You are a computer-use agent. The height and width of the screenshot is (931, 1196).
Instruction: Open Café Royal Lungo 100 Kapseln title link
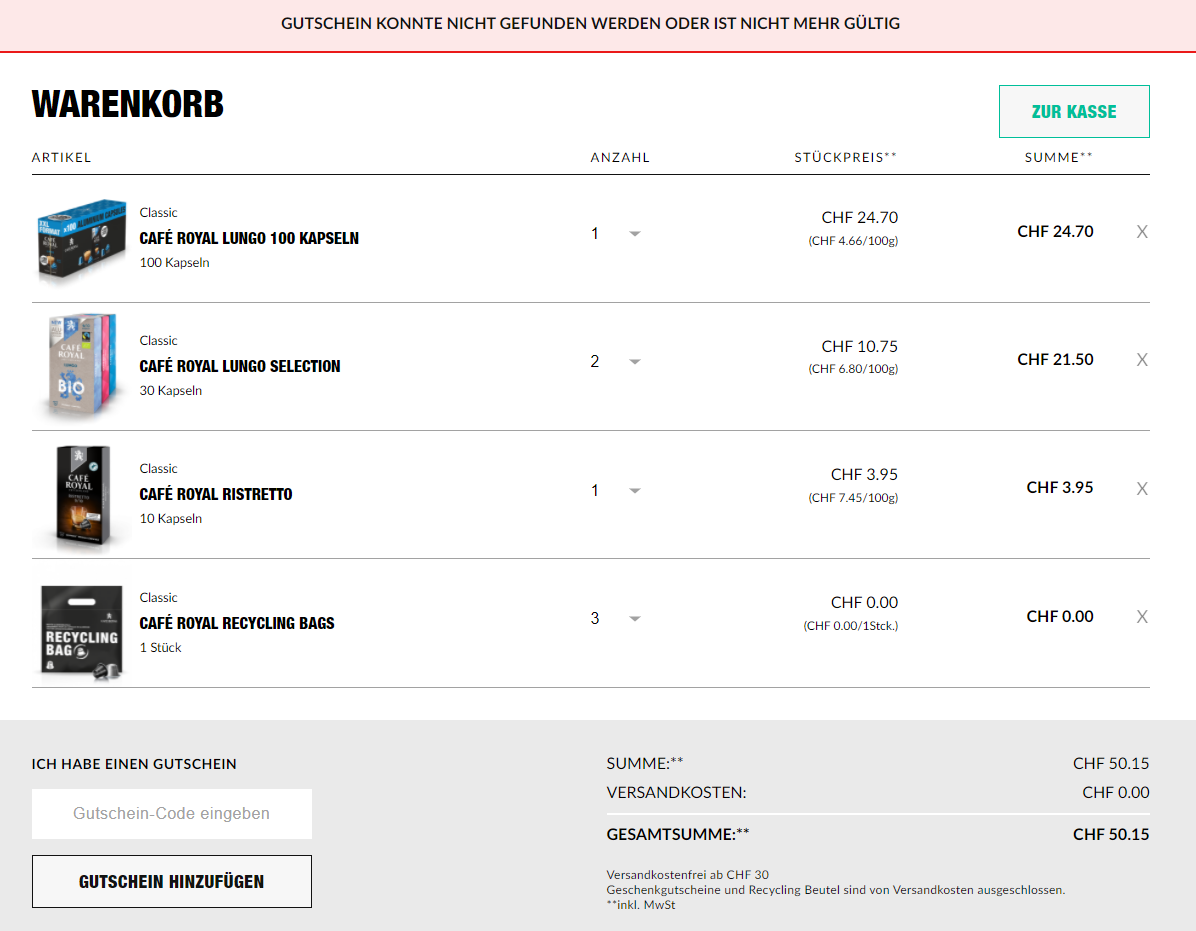249,238
